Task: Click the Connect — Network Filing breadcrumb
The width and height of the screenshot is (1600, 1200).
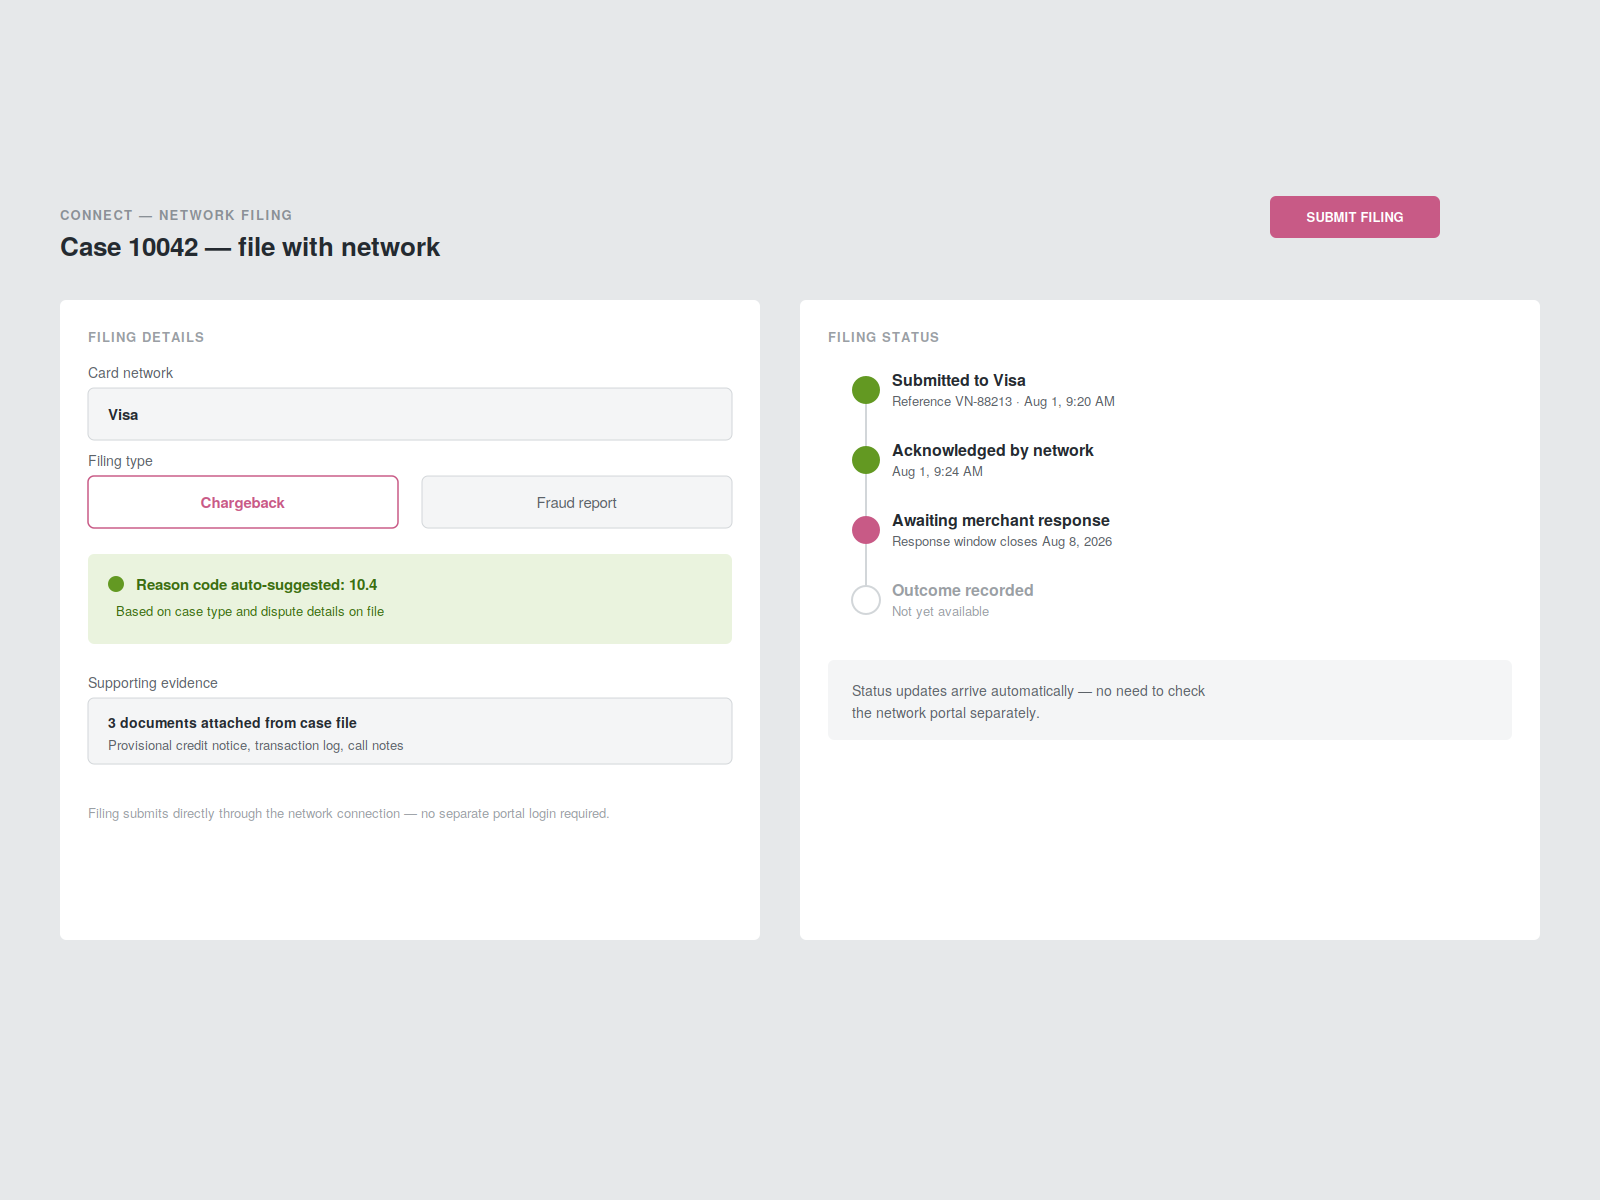Action: click(176, 215)
